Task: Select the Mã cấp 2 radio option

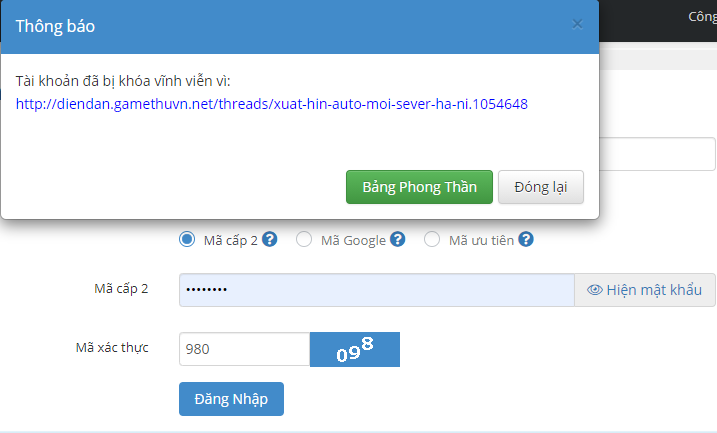Action: pyautogui.click(x=186, y=240)
